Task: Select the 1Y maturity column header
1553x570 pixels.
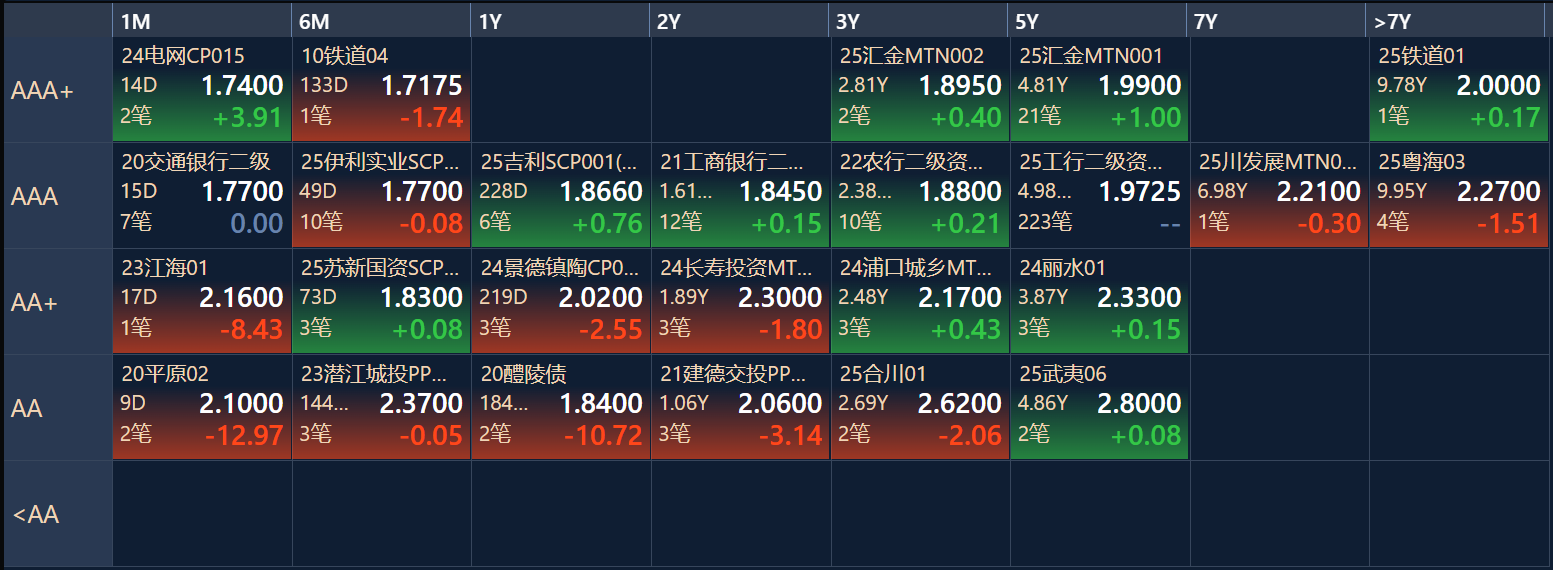Action: [x=561, y=21]
